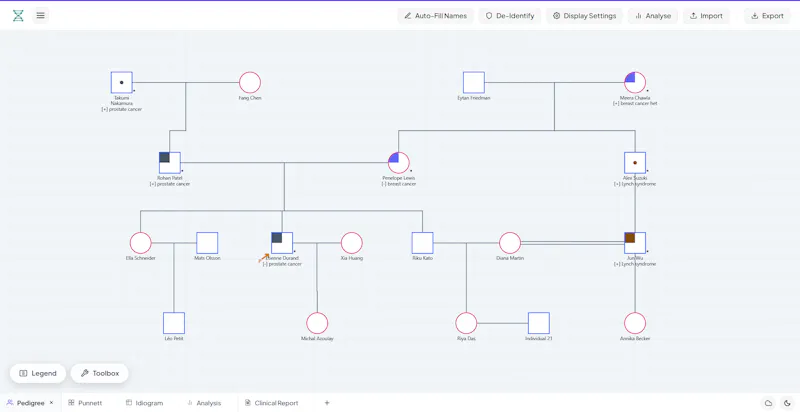The image size is (800, 412).
Task: Open the Toolbox panel
Action: pos(99,373)
